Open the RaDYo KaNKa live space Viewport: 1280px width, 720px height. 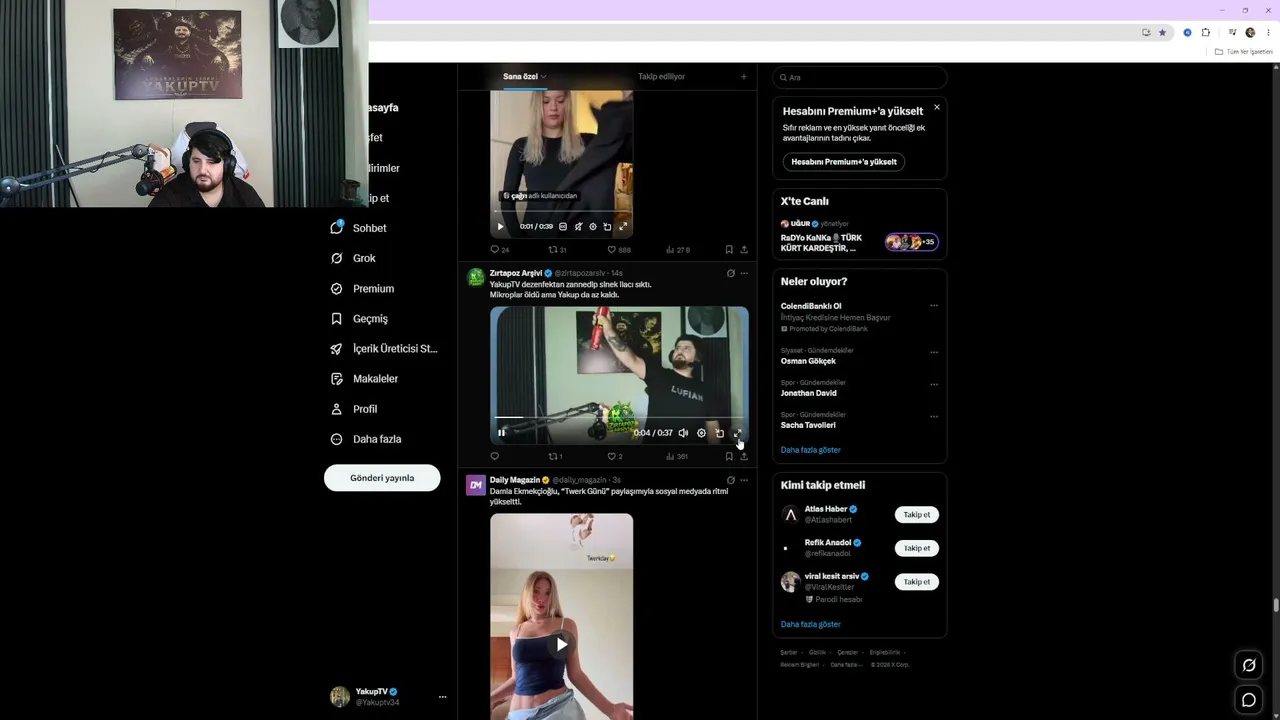click(x=859, y=238)
